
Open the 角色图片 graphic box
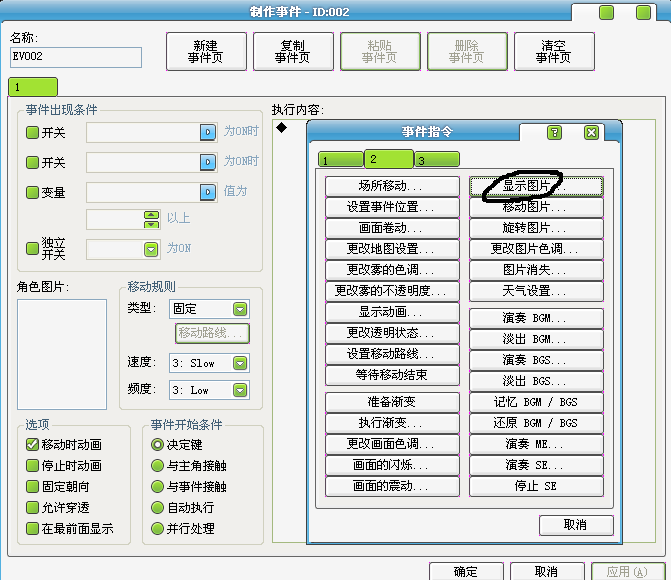[x=62, y=354]
